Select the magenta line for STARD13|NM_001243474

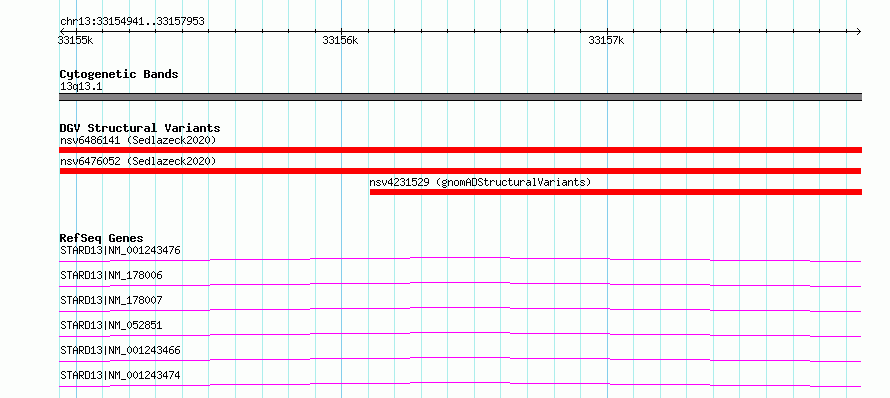(x=460, y=384)
